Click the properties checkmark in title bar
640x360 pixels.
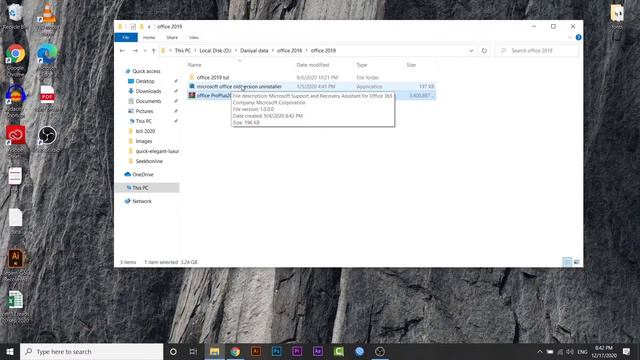click(133, 27)
